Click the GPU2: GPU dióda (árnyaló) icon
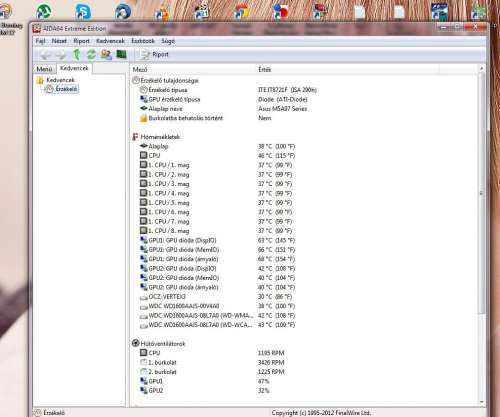 point(144,287)
